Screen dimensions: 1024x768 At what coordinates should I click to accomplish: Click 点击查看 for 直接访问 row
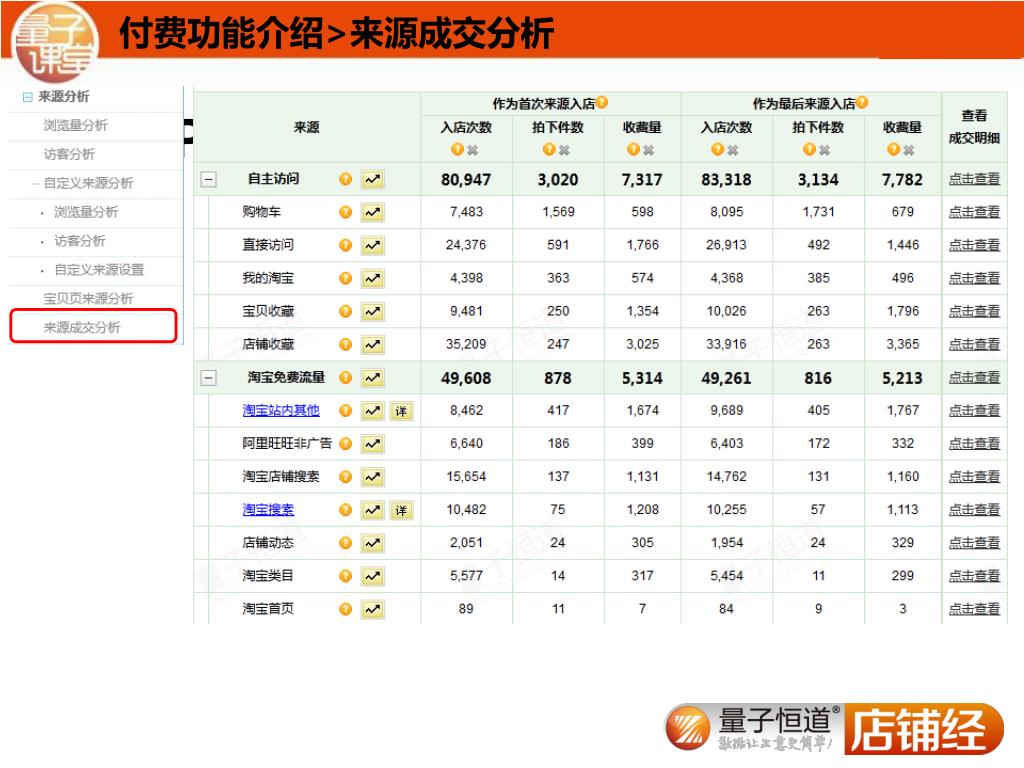click(974, 245)
